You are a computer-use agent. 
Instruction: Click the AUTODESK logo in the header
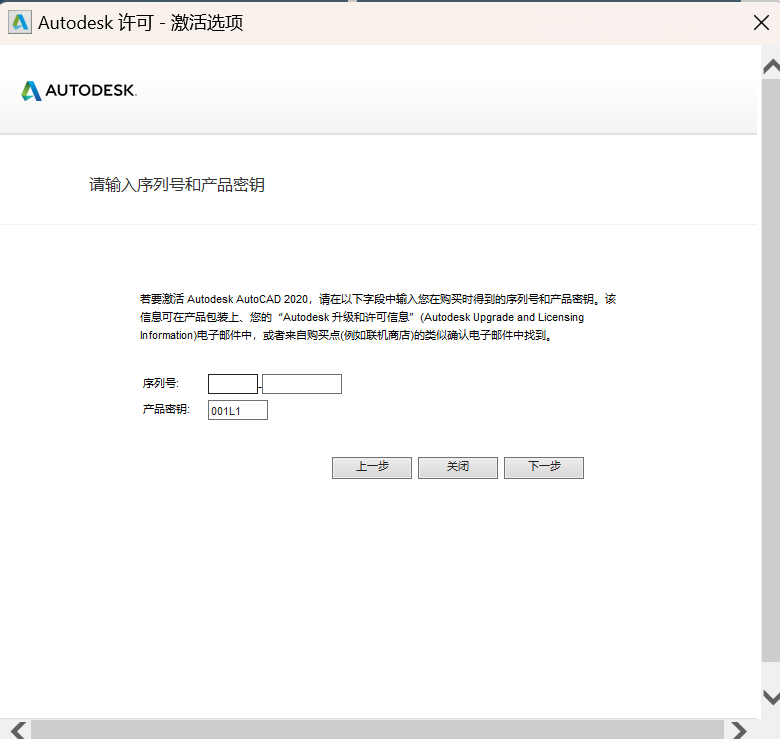point(79,91)
